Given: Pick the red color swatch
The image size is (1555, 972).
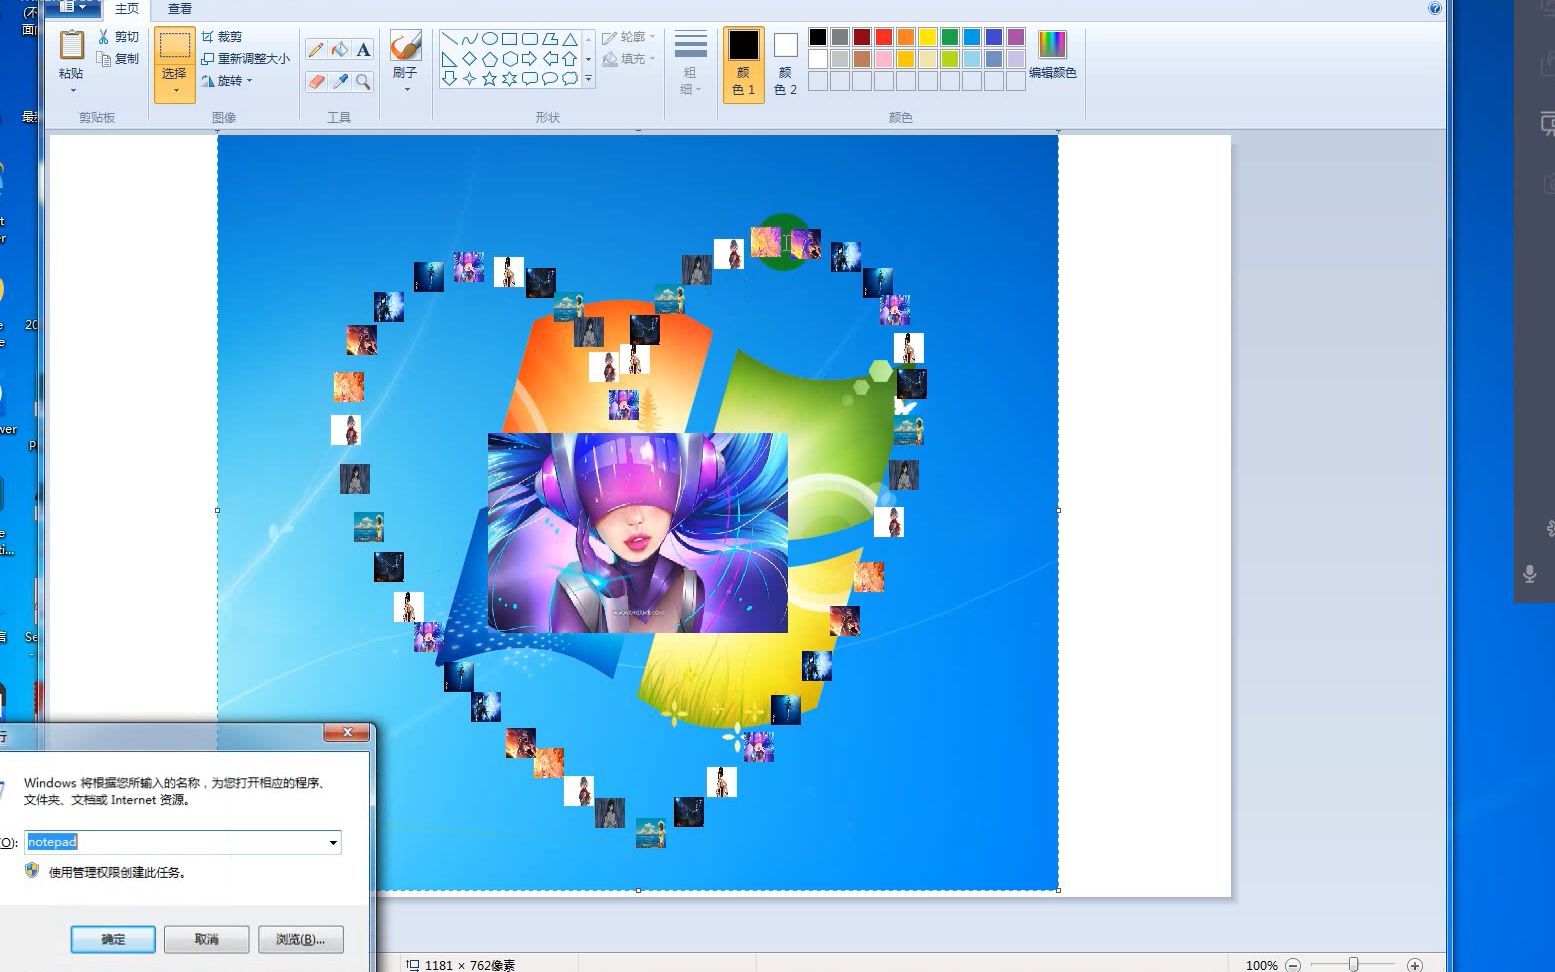Looking at the screenshot, I should 884,37.
